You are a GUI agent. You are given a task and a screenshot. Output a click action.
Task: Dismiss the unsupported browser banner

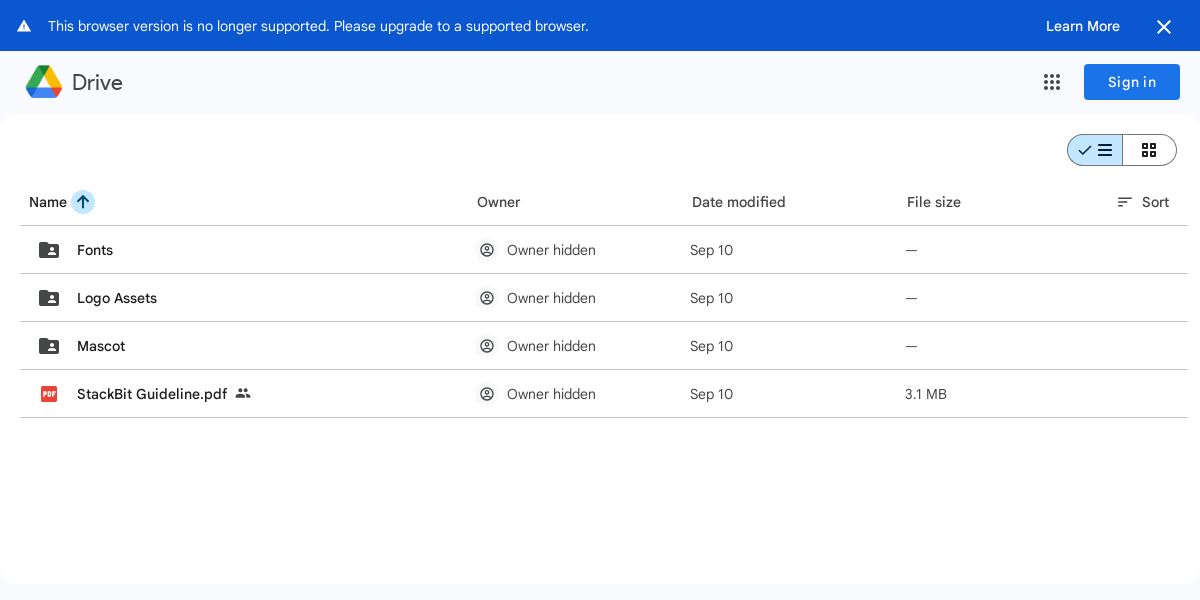(1164, 27)
